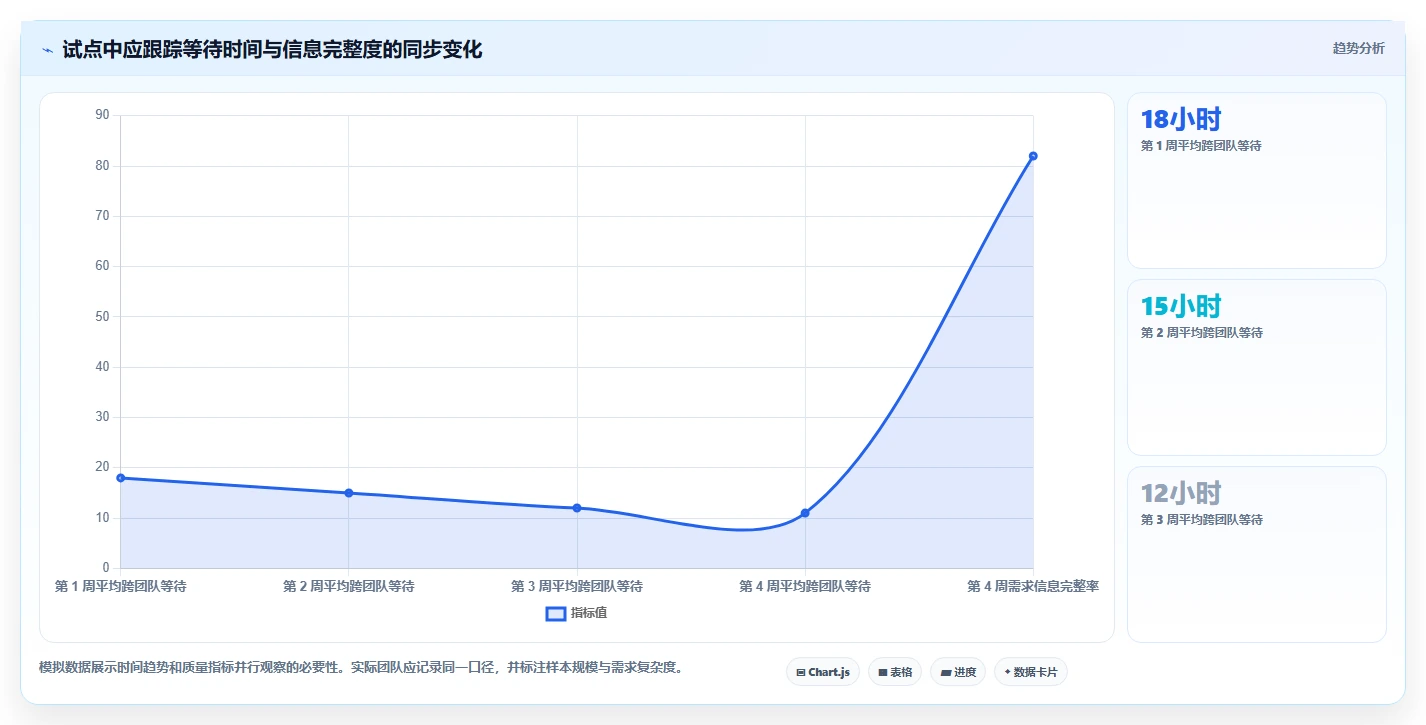Click the data point for 第 1 周平均跨团队等待
1426x725 pixels.
click(120, 478)
